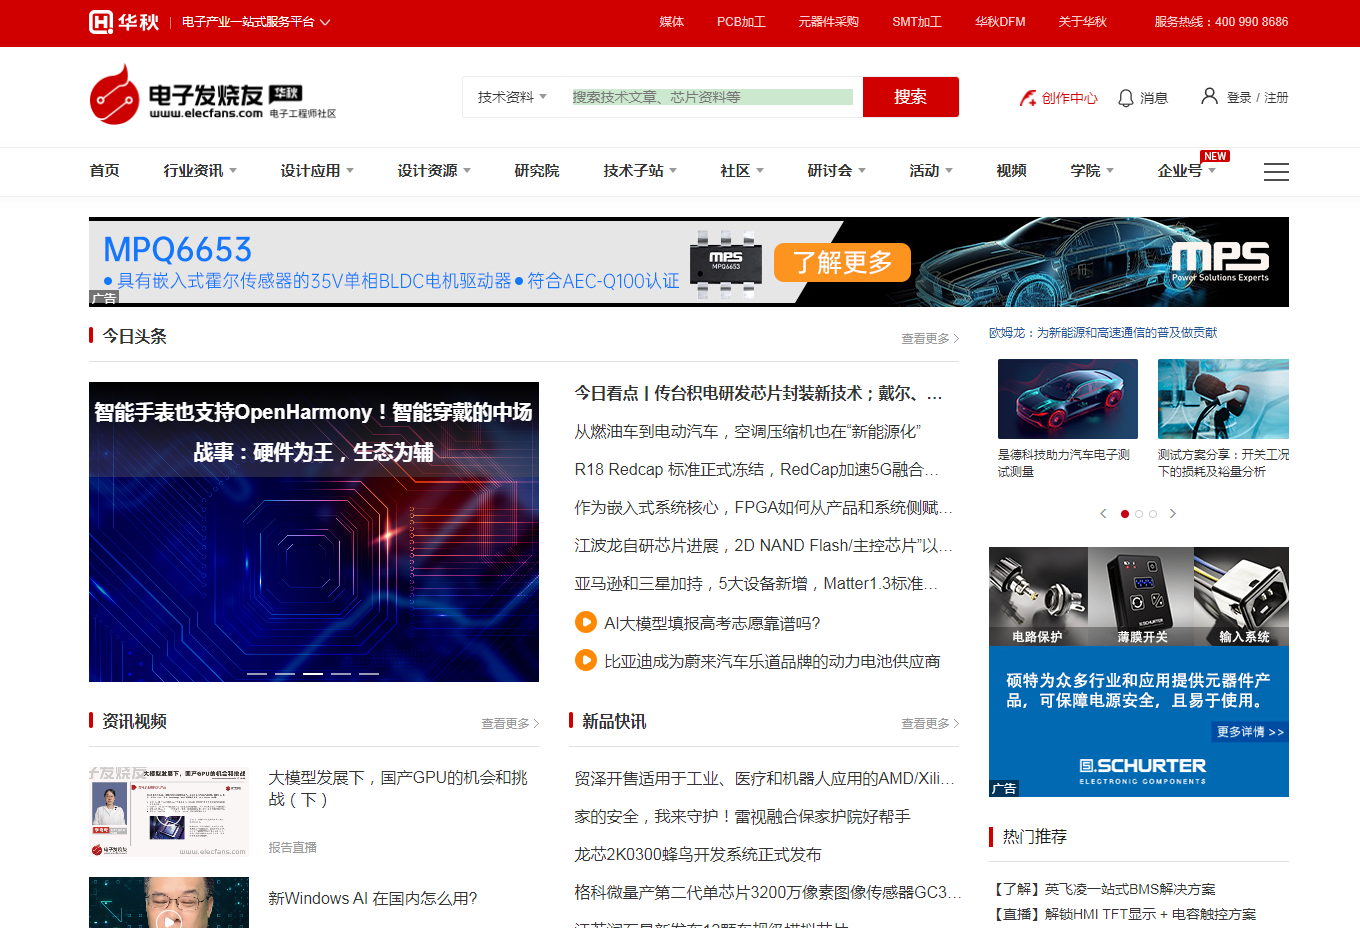Open 关于华秋 in top bar

1082,22
